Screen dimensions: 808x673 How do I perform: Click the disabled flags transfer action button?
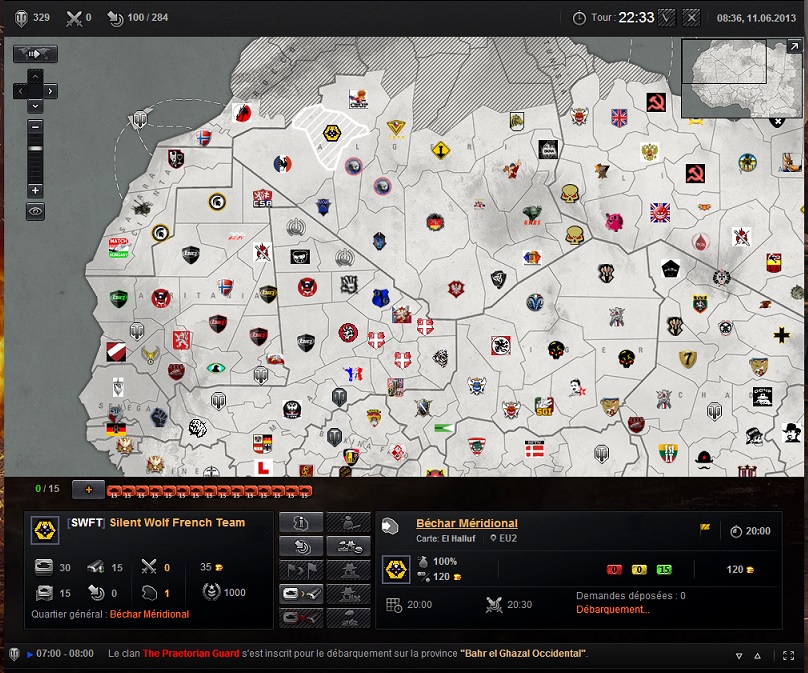[x=301, y=570]
